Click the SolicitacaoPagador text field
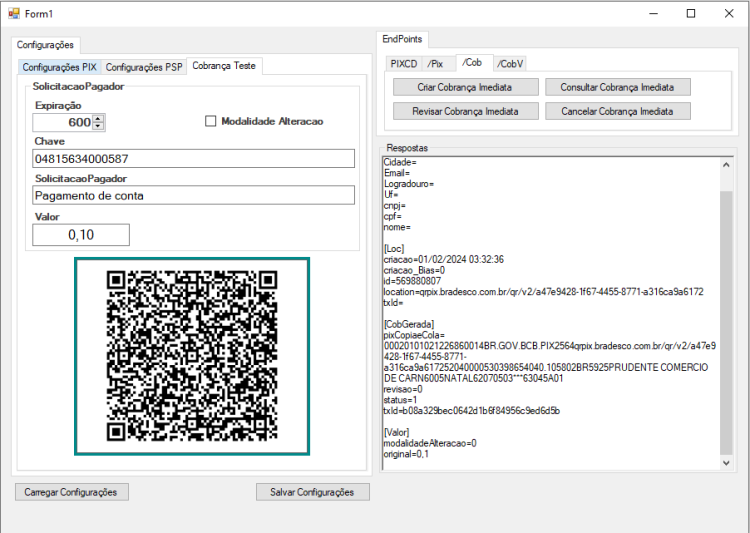The image size is (750, 533). (x=194, y=195)
